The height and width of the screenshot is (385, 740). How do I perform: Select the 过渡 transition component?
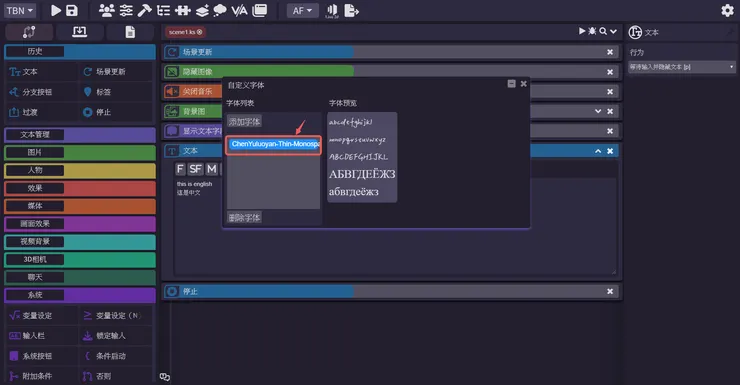click(42, 112)
